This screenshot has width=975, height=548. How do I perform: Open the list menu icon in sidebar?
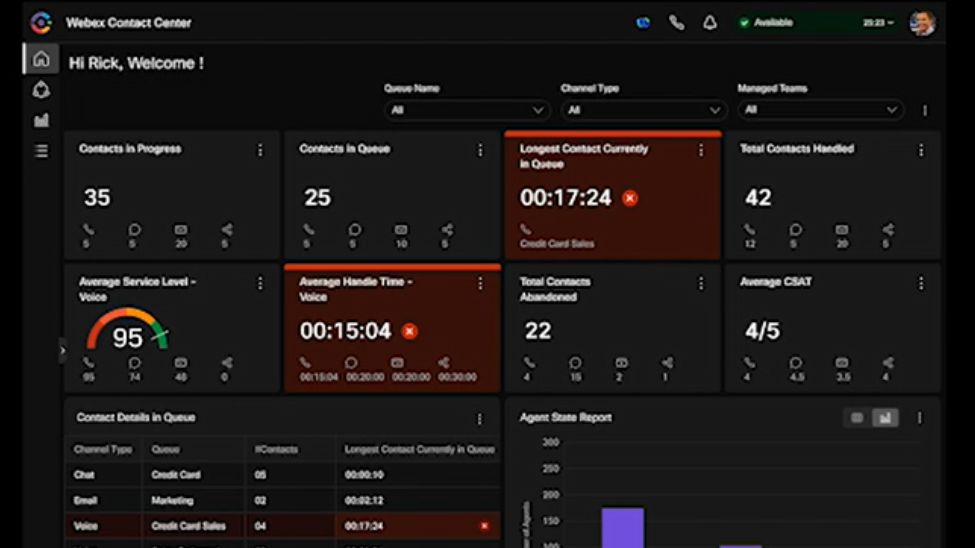tap(41, 151)
